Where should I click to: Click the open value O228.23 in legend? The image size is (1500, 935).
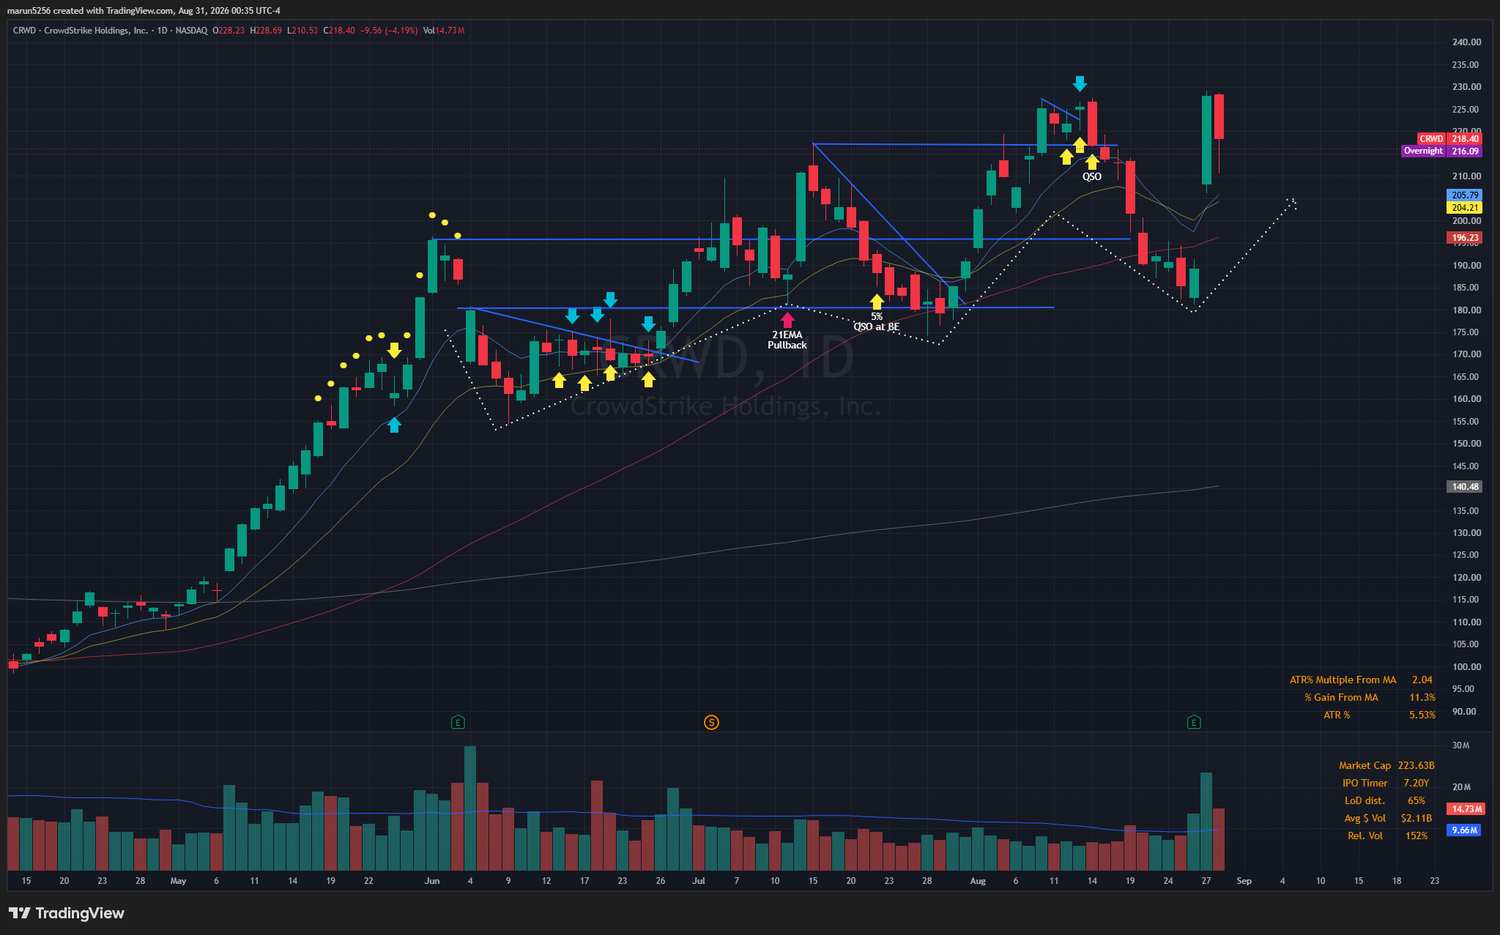coord(229,30)
